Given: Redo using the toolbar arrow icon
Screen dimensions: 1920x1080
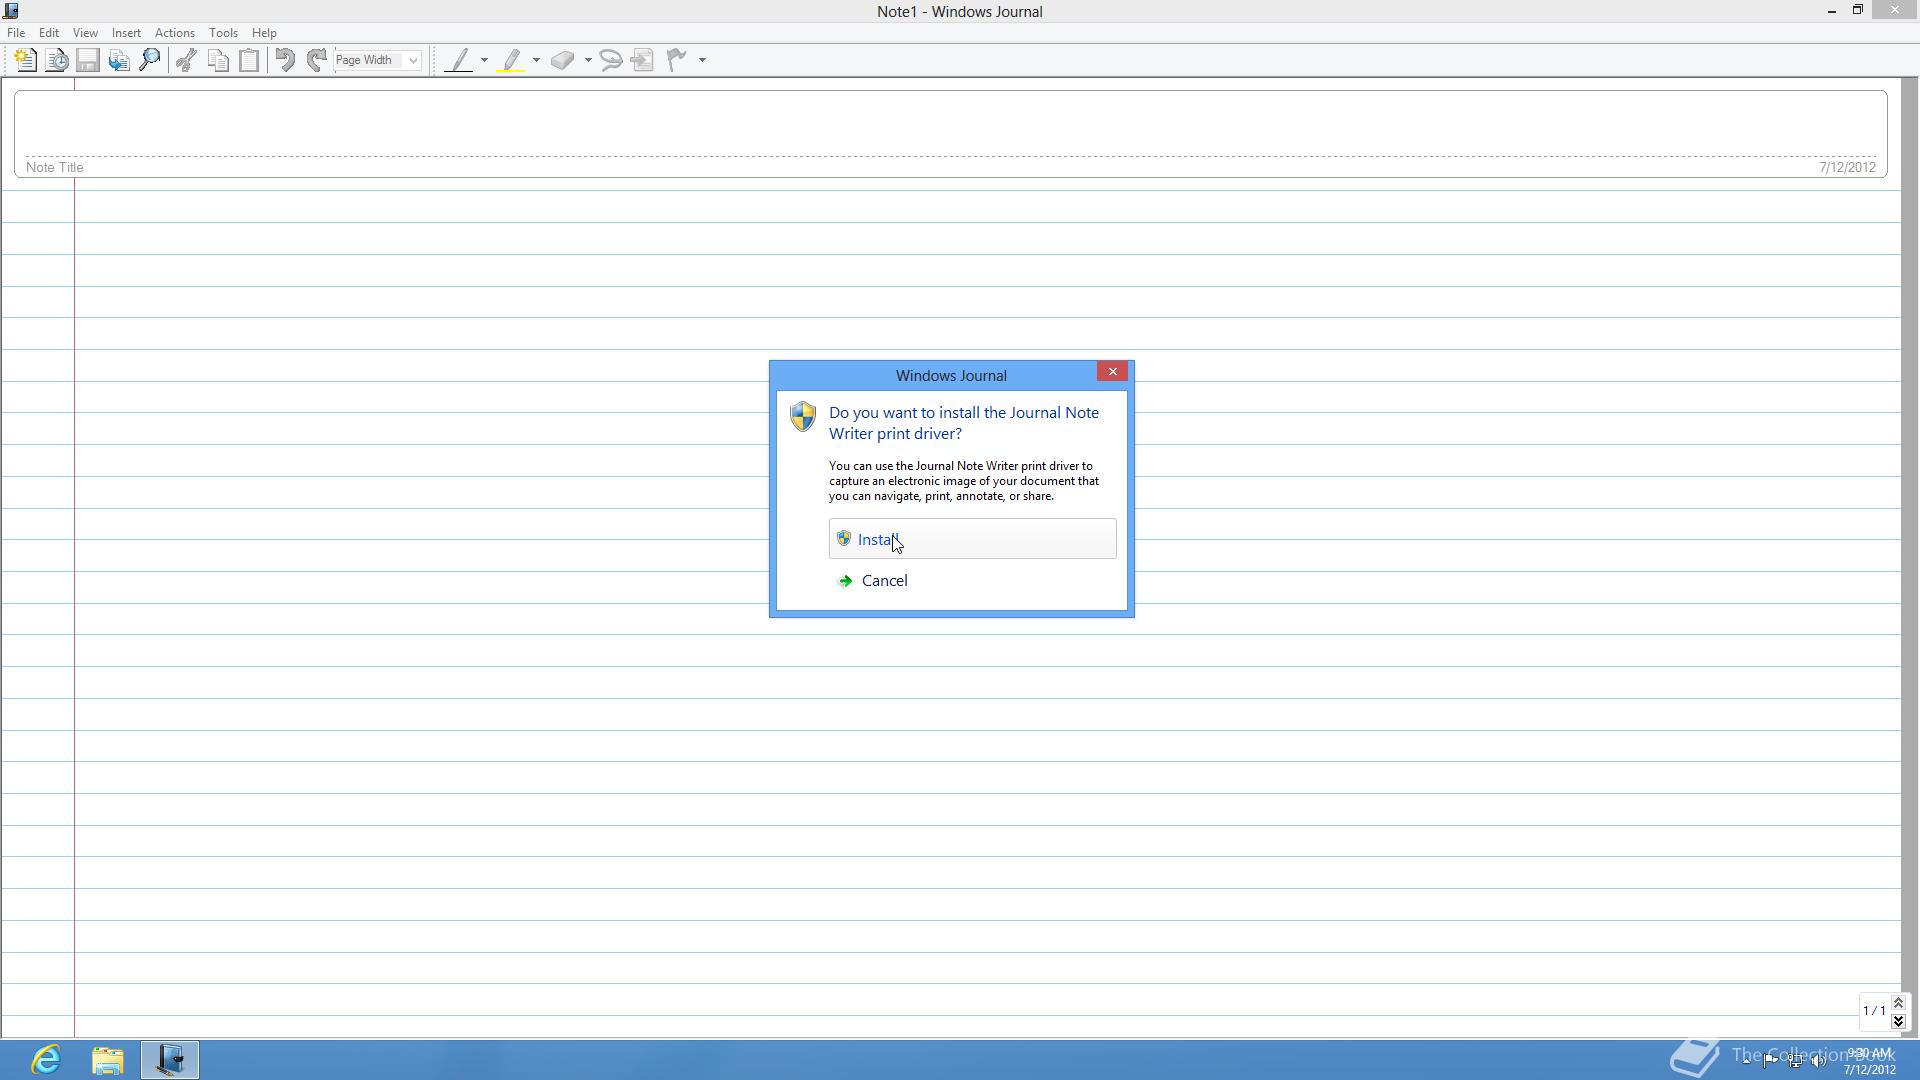Looking at the screenshot, I should click(x=316, y=60).
